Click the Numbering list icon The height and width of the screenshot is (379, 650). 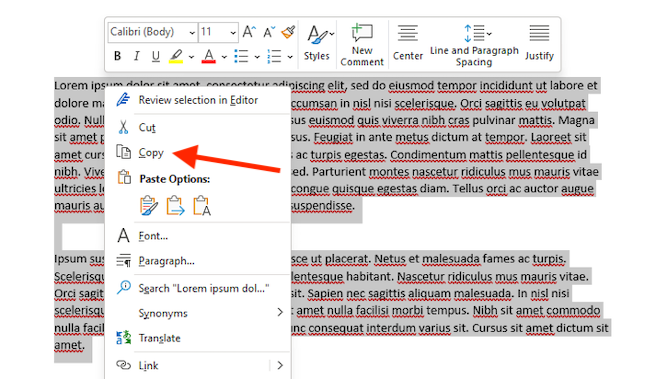(274, 56)
